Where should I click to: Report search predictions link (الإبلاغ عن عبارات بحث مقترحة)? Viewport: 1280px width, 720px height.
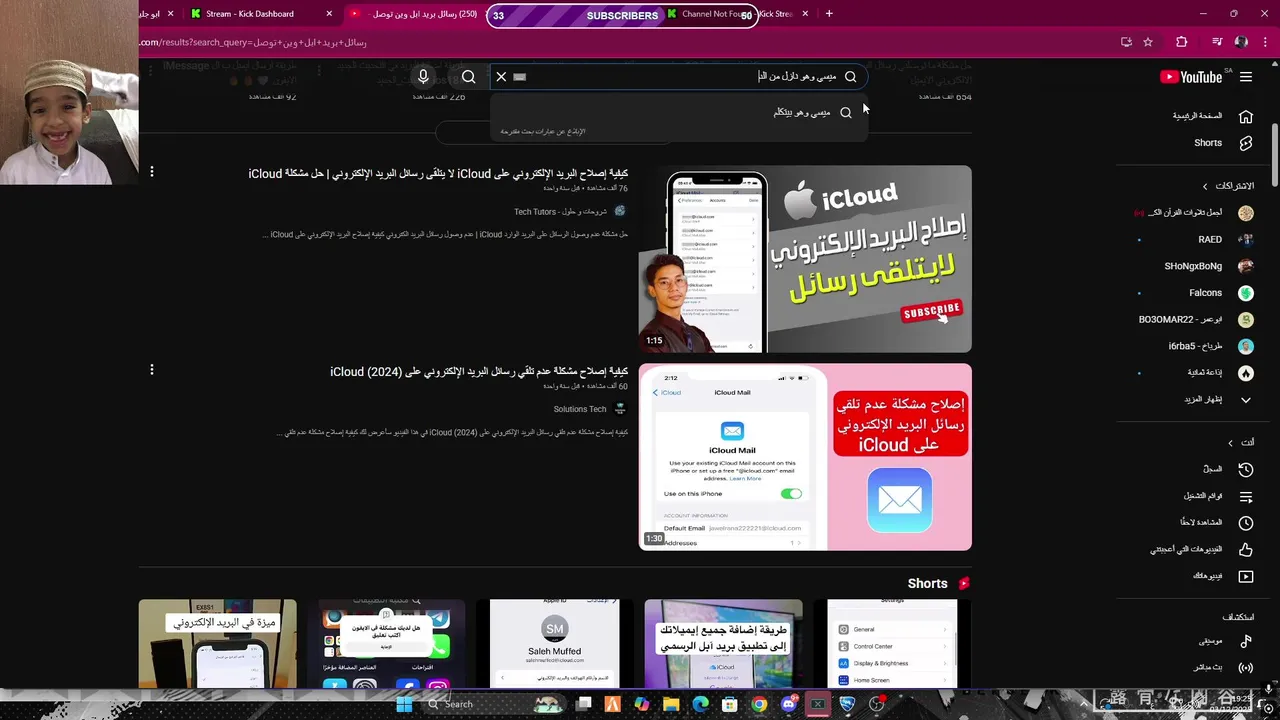[543, 132]
